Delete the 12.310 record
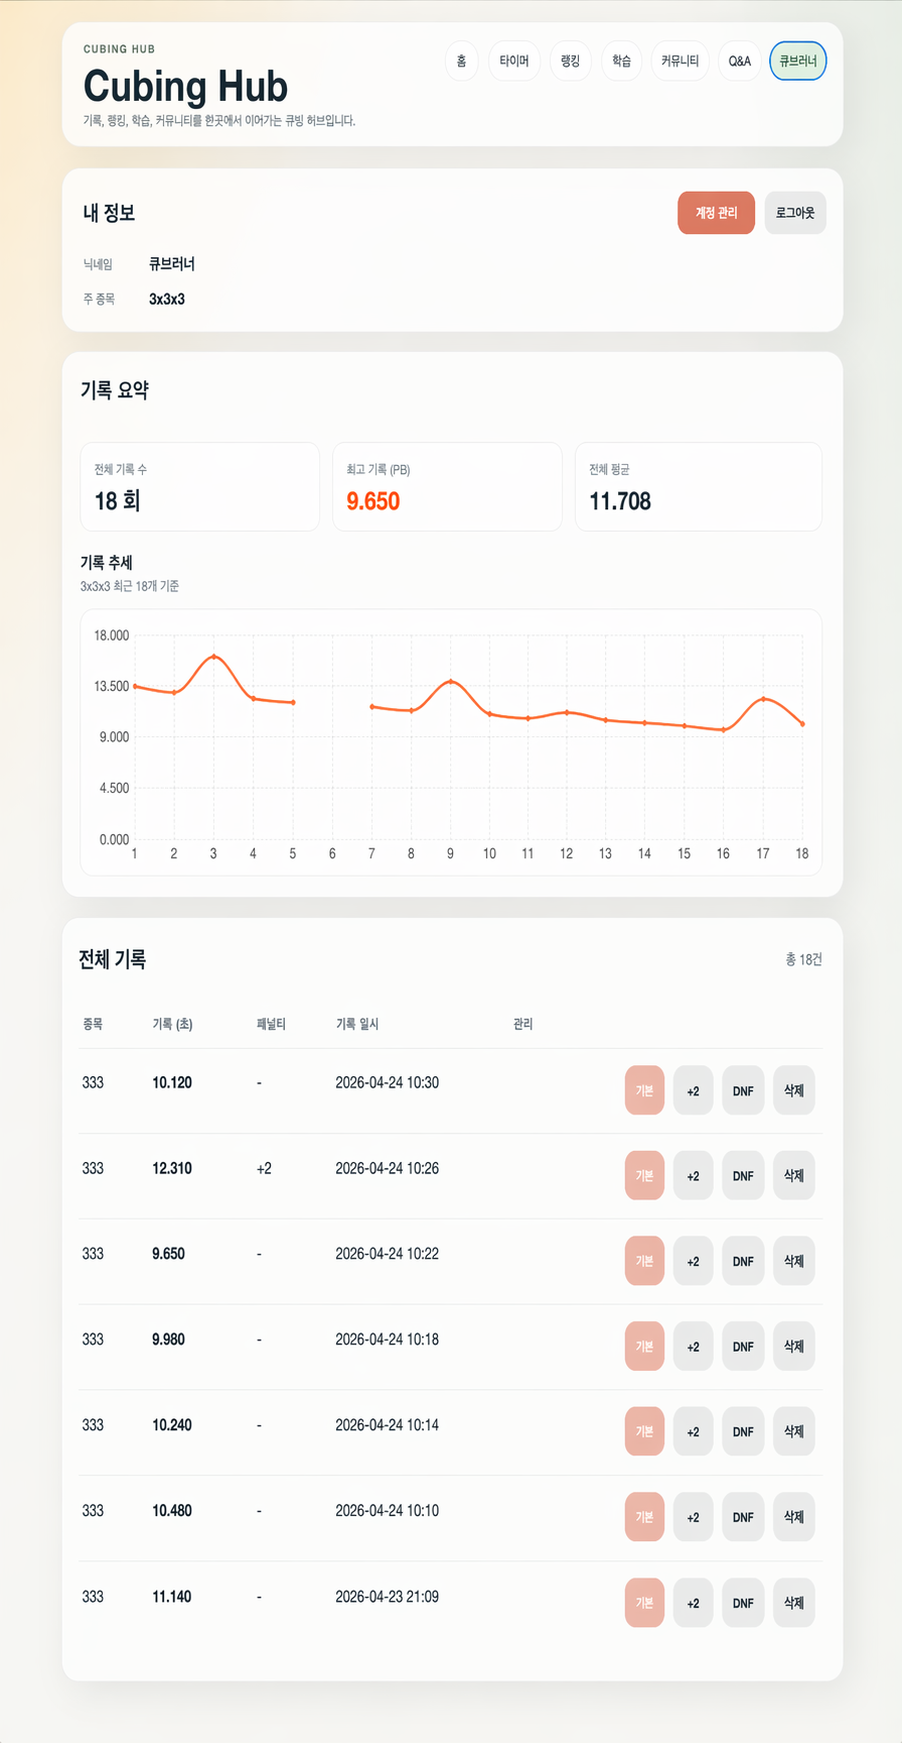Viewport: 902px width, 1743px height. click(x=794, y=1175)
